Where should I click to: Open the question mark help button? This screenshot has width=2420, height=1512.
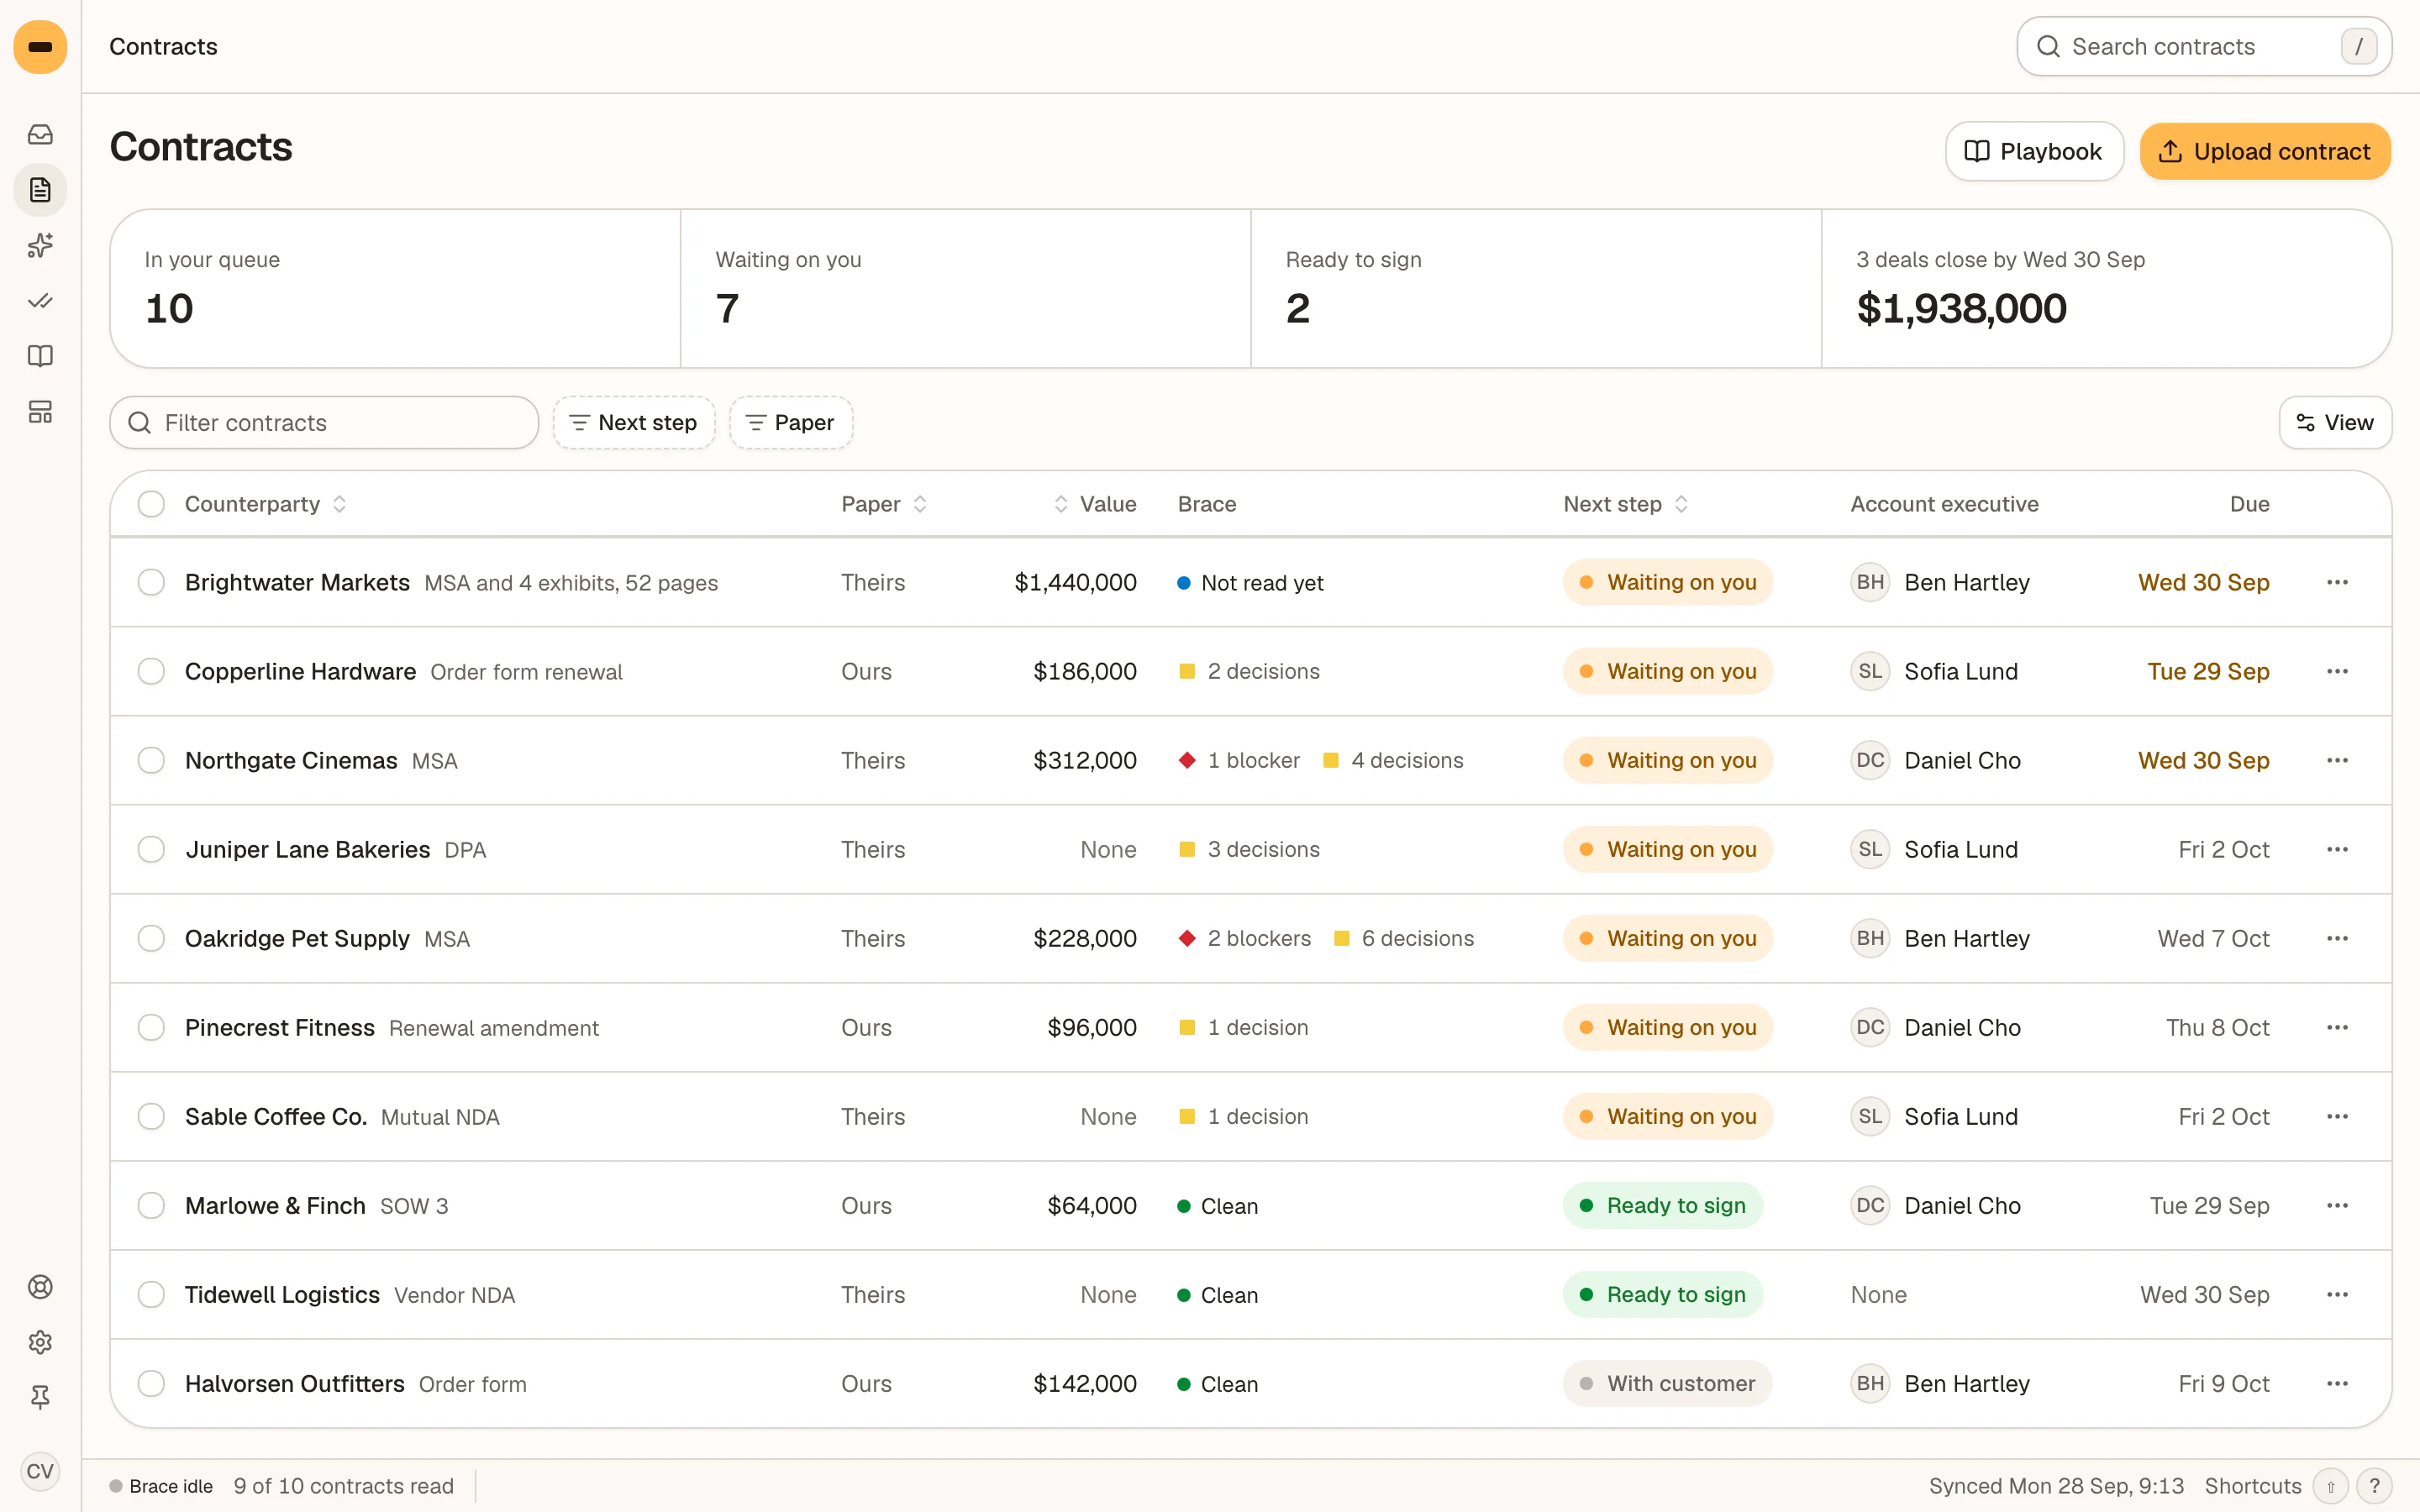(2374, 1486)
